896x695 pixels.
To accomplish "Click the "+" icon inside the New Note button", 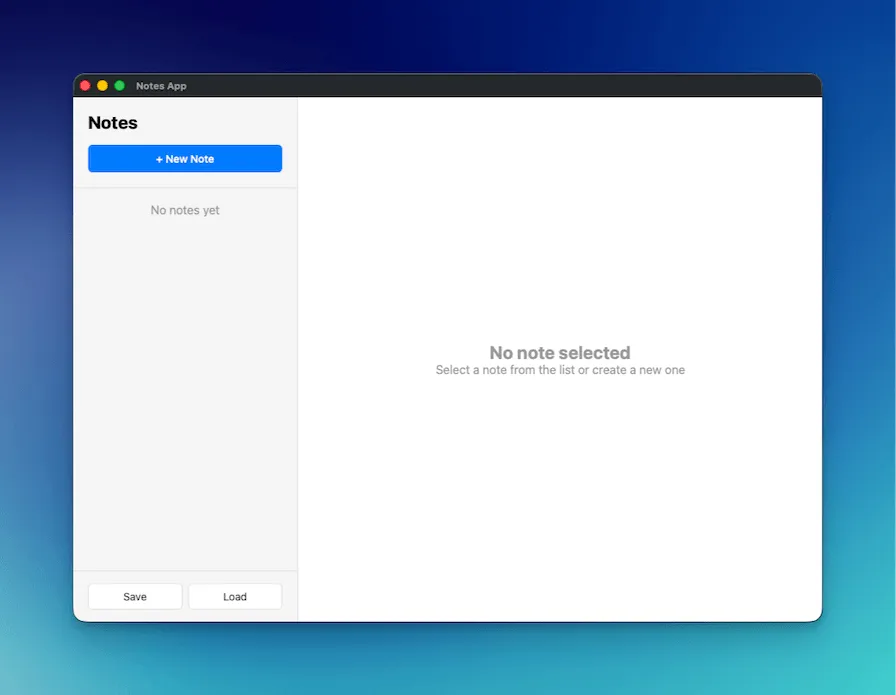I will coord(160,158).
